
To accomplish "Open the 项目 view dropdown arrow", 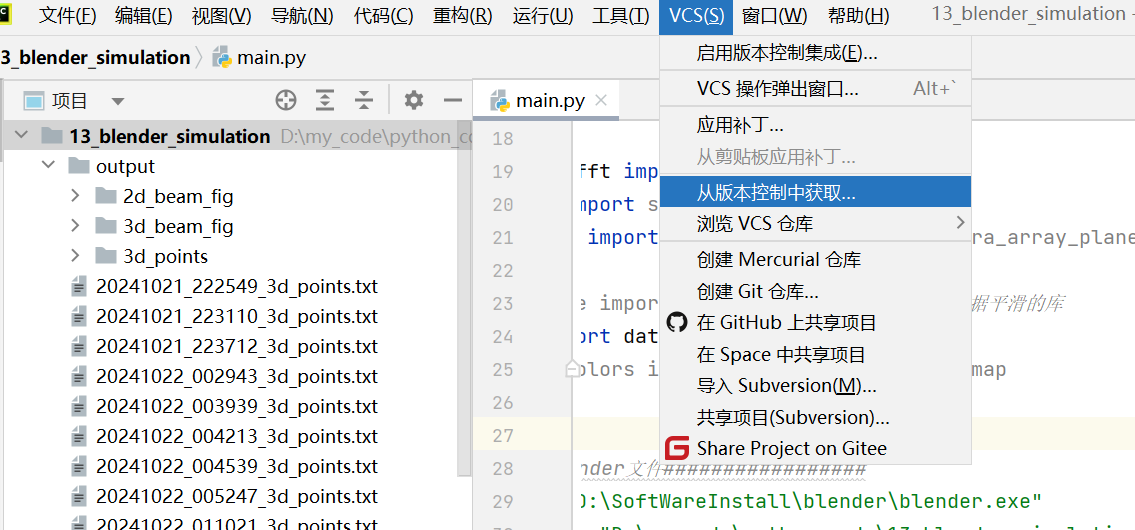I will 117,101.
